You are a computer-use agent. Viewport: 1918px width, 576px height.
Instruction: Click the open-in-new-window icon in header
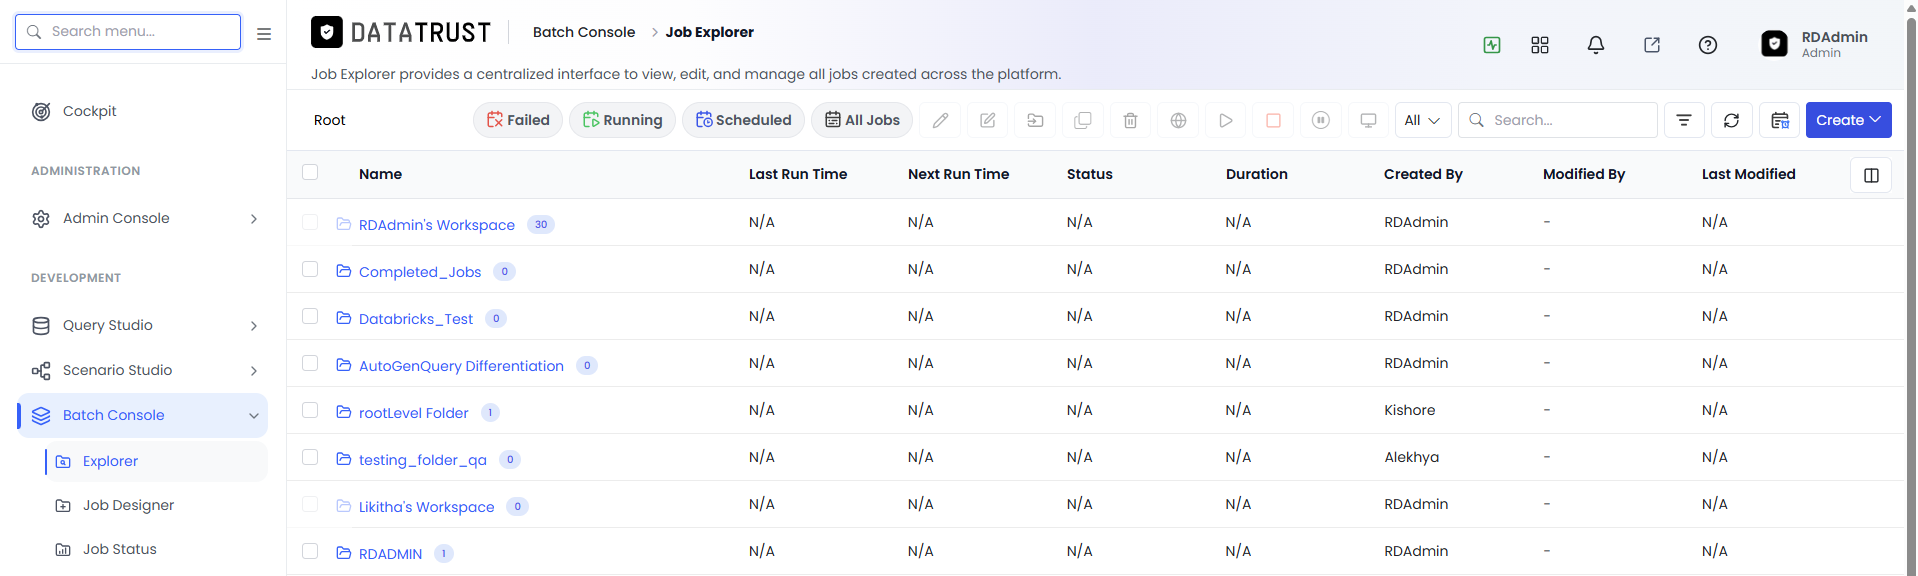pos(1652,45)
